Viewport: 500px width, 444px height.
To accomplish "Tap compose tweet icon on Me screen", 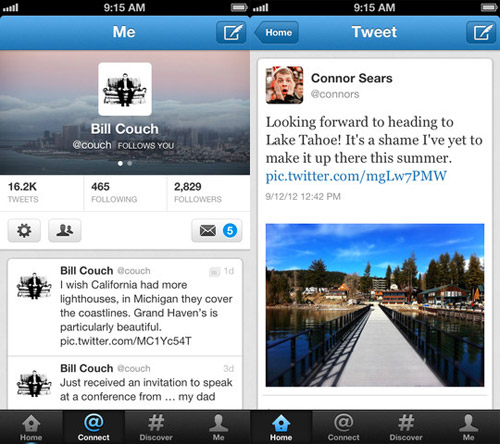I will click(231, 32).
